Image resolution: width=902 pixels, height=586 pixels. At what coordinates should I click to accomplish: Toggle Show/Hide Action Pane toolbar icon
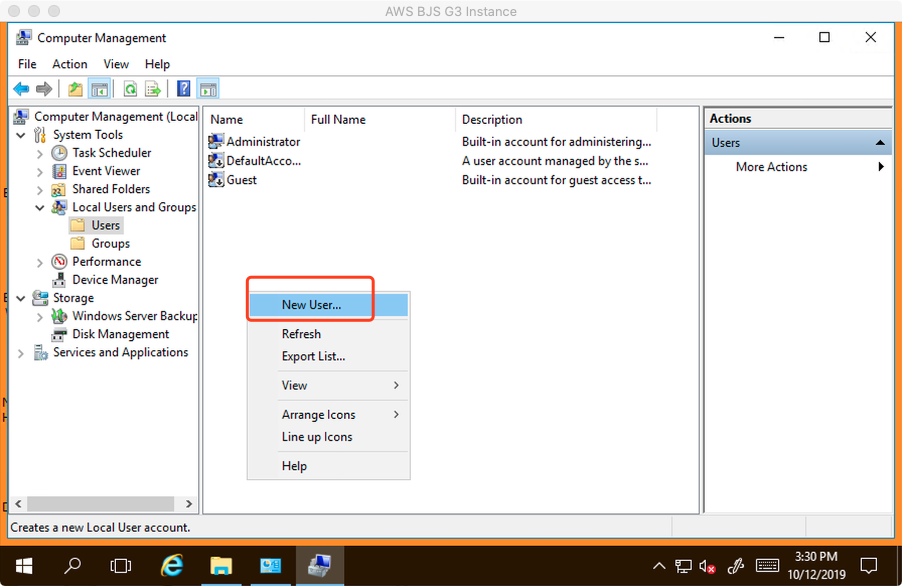pos(208,89)
